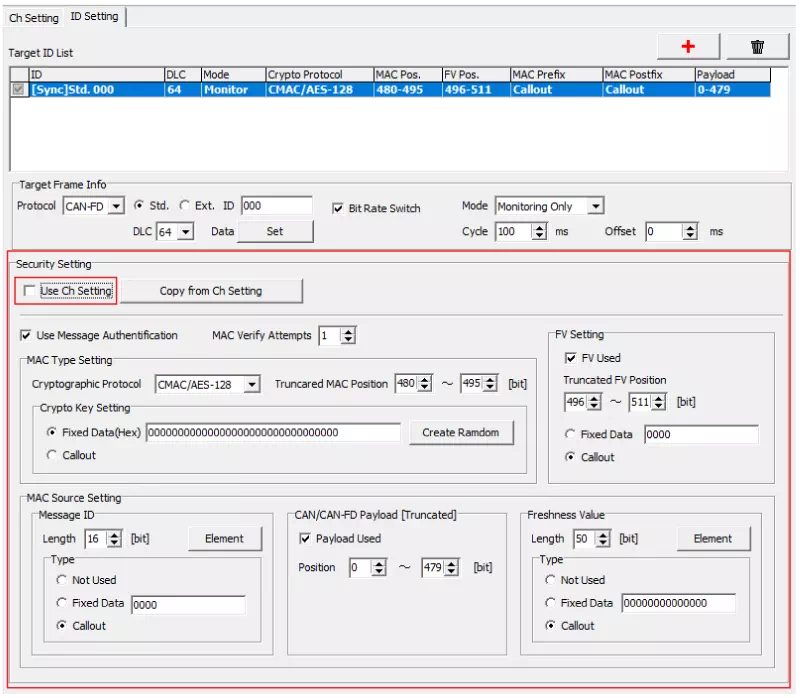Toggle the Use Ch Setting checkbox
This screenshot has height=698, width=800.
click(x=30, y=291)
